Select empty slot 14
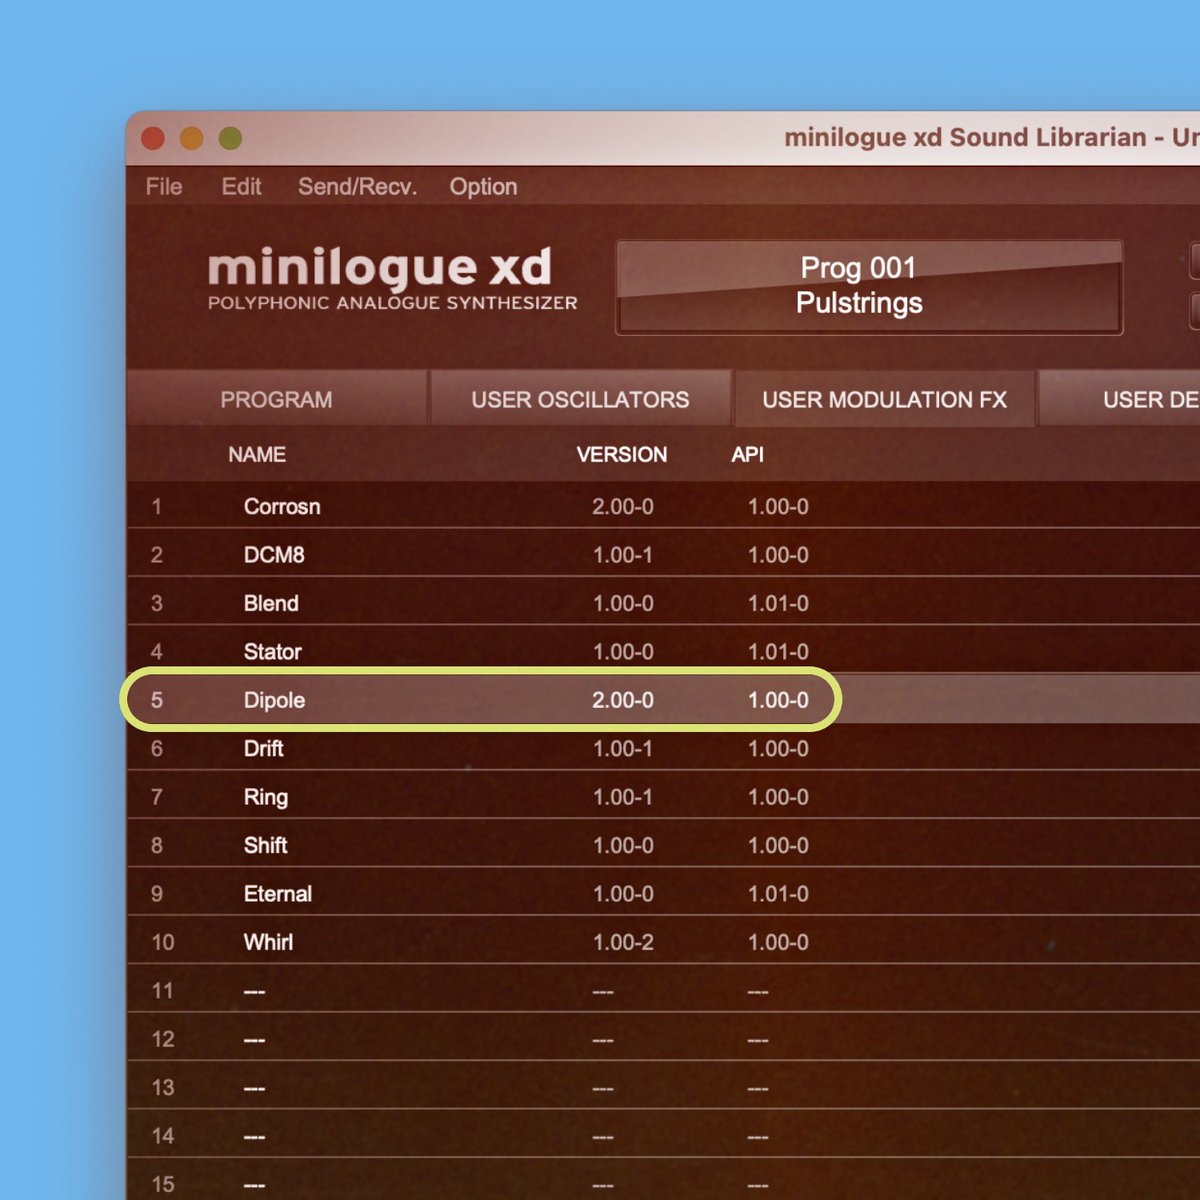Screen dimensions: 1200x1200 coord(663,1136)
